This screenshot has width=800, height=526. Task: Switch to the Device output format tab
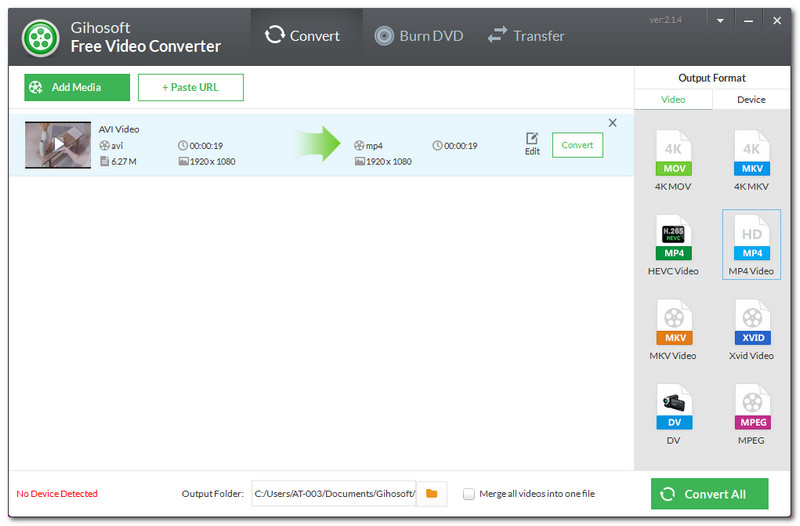pos(751,99)
